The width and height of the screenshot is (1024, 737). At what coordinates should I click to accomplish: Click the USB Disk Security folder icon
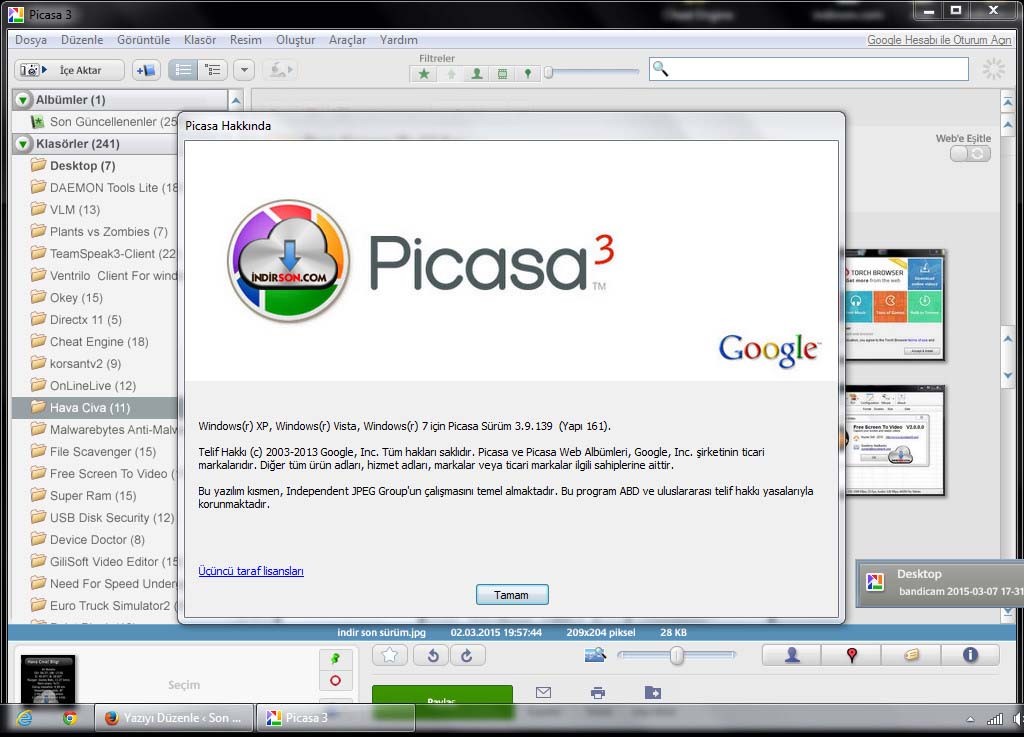click(x=38, y=517)
